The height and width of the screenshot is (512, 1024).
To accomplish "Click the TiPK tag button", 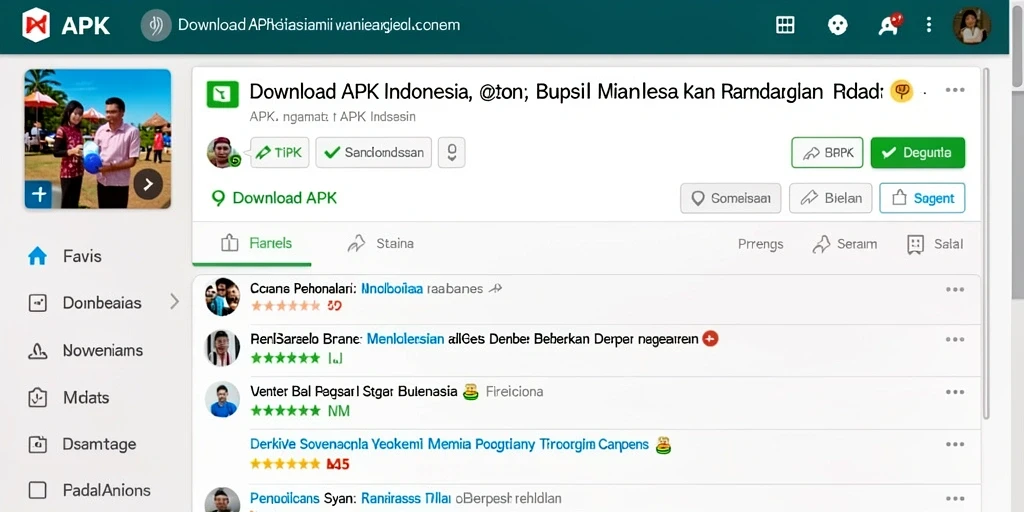I will (x=280, y=153).
